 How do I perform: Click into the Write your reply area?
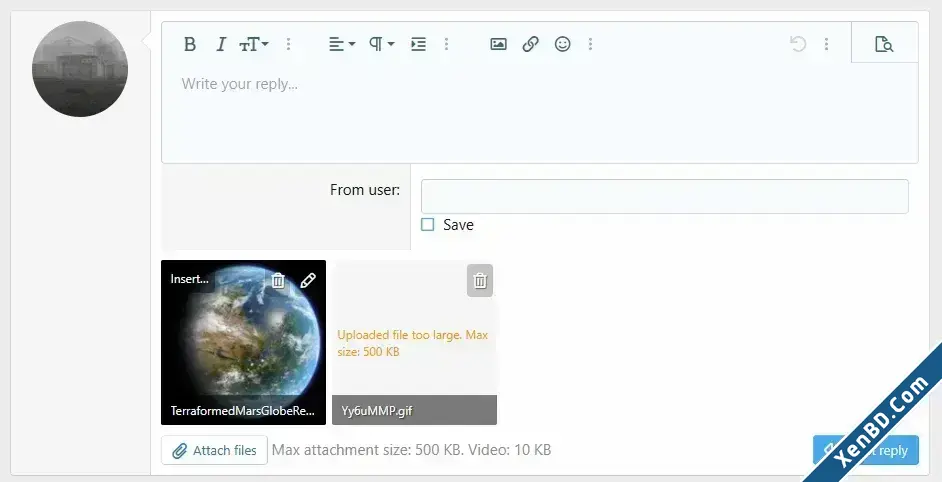(x=539, y=112)
